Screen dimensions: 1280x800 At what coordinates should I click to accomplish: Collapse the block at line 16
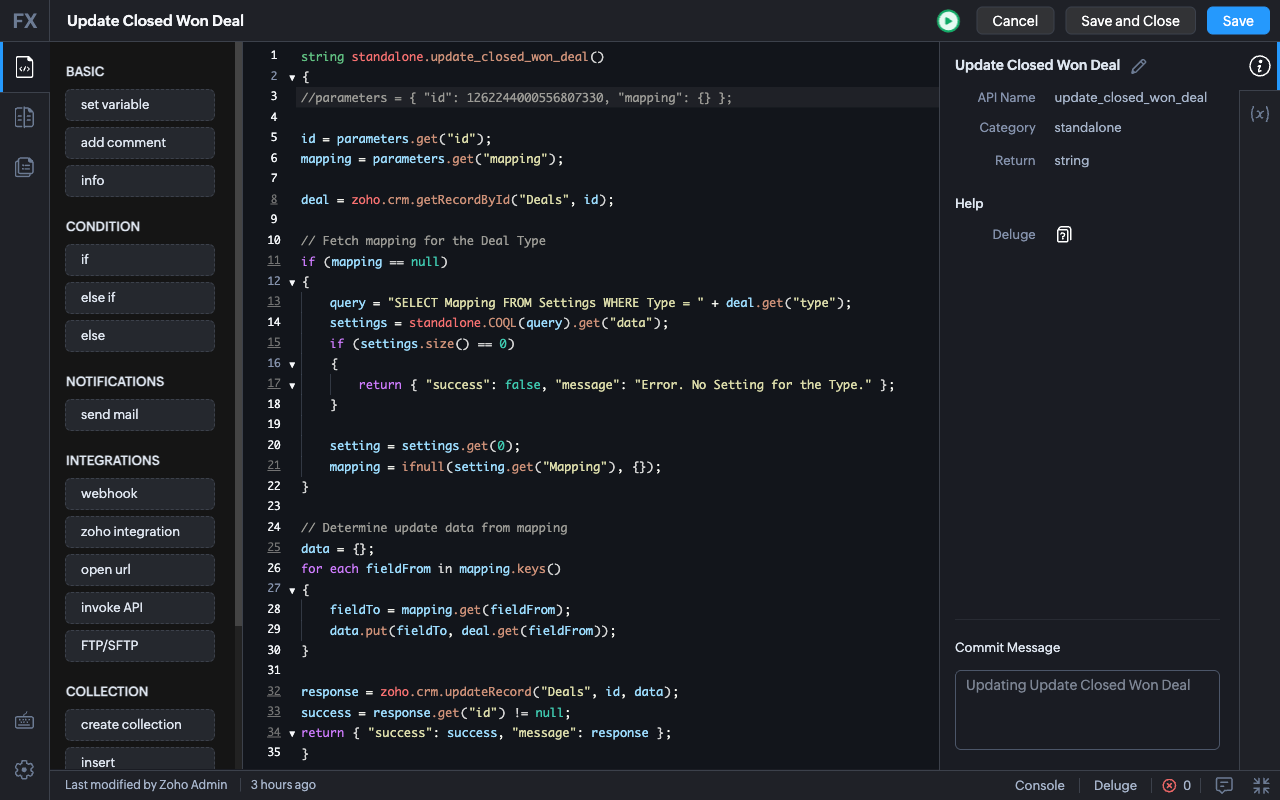pos(292,364)
